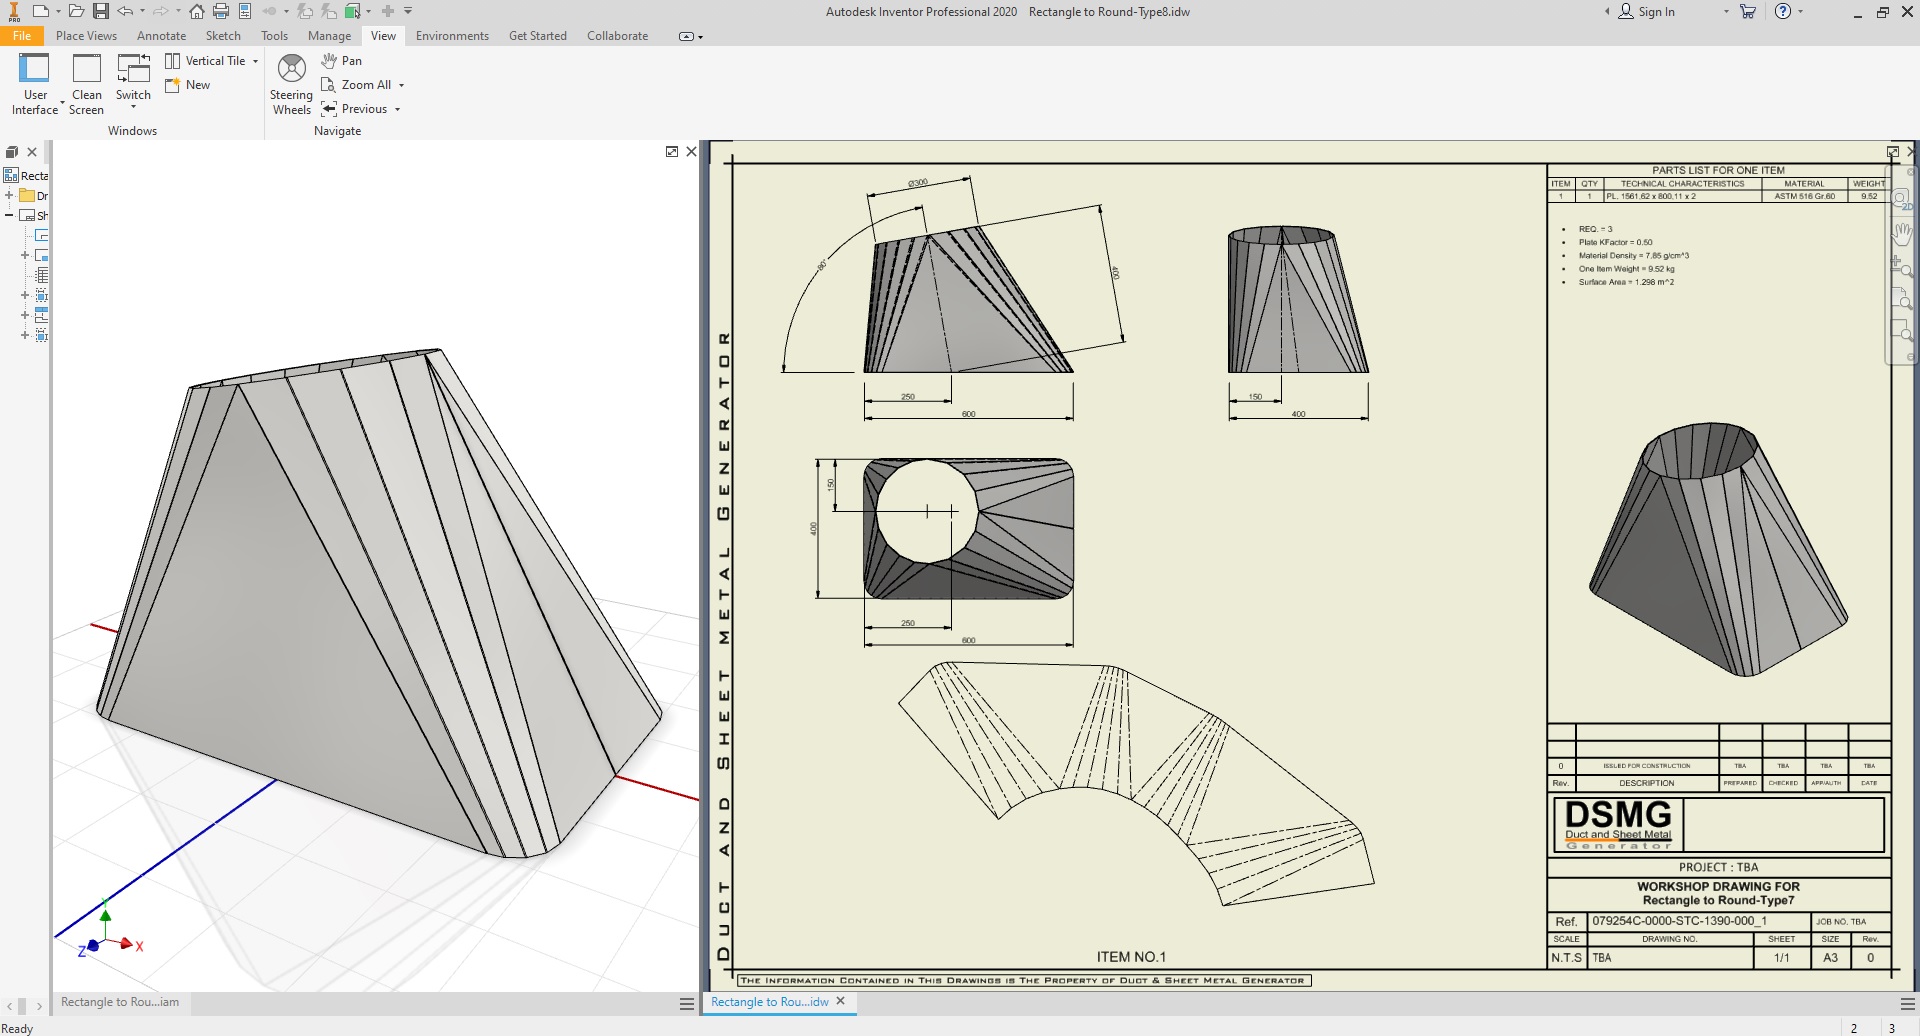Switch to the Place Views tab
Viewport: 1920px width, 1036px height.
pos(86,36)
